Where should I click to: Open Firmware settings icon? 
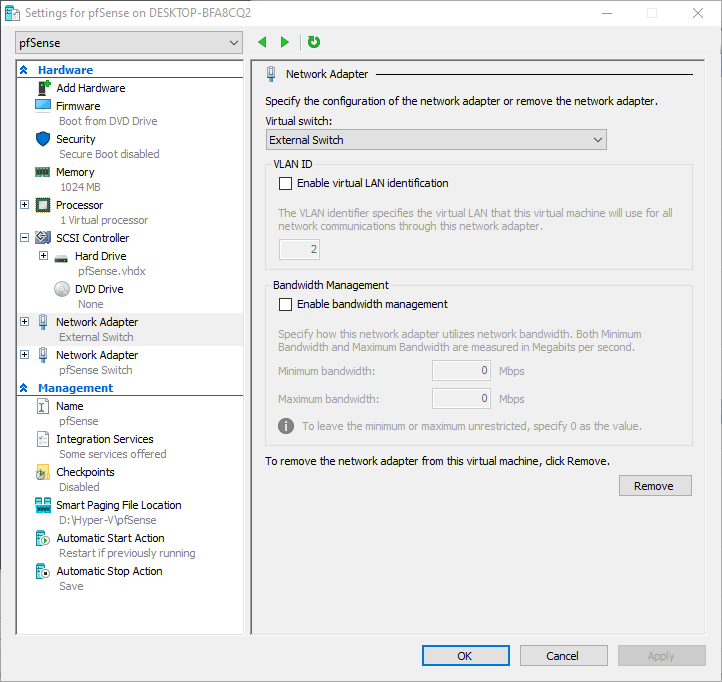click(43, 106)
